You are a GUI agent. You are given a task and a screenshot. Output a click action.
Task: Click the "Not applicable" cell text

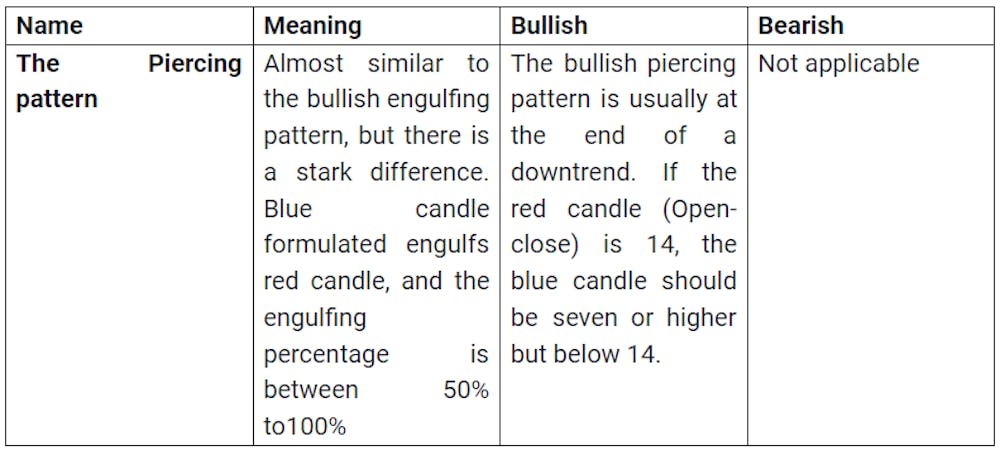point(838,64)
